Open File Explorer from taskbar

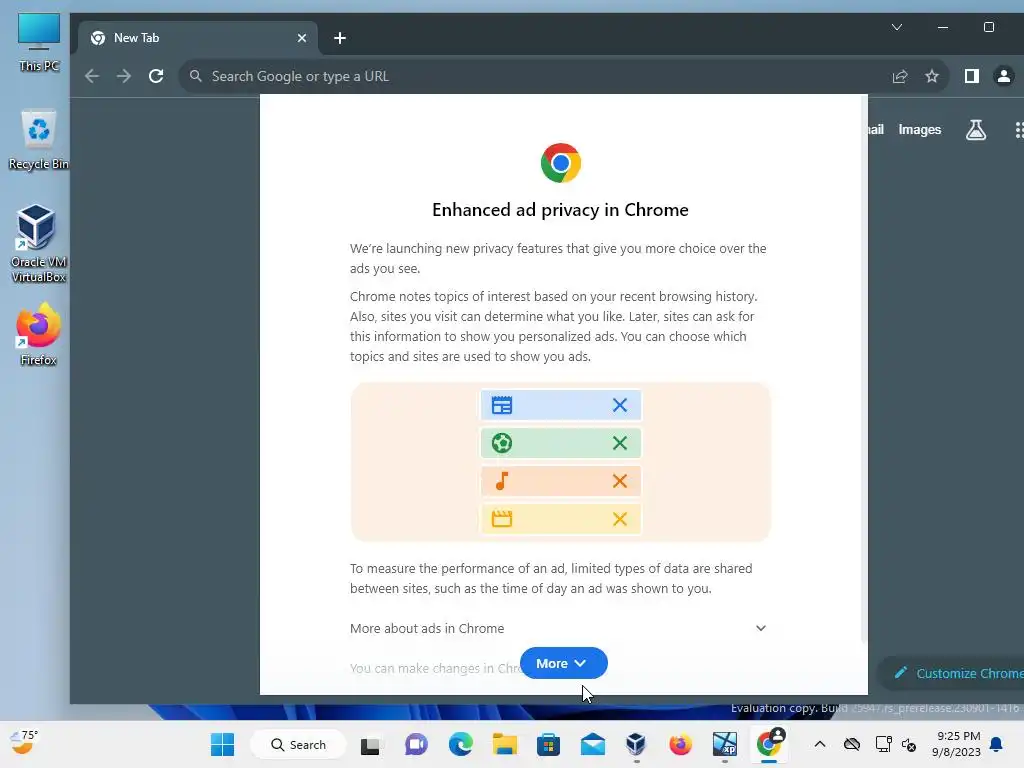(505, 744)
